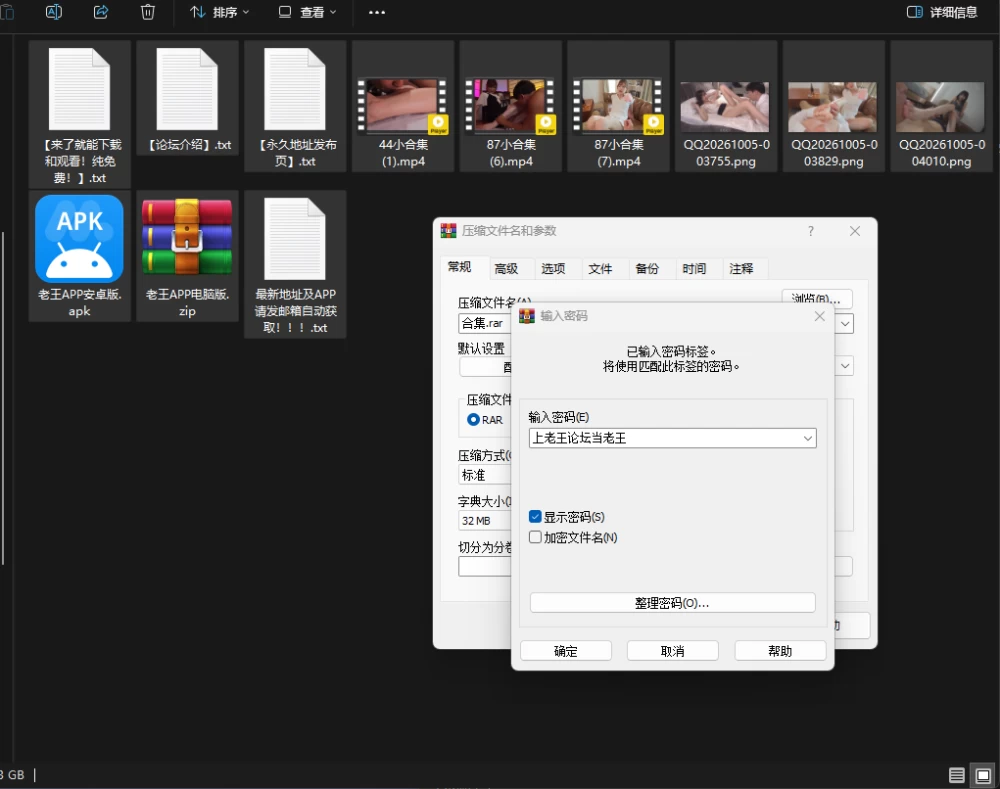Open the 排序 sort dropdown
This screenshot has height=789, width=1000.
(219, 12)
